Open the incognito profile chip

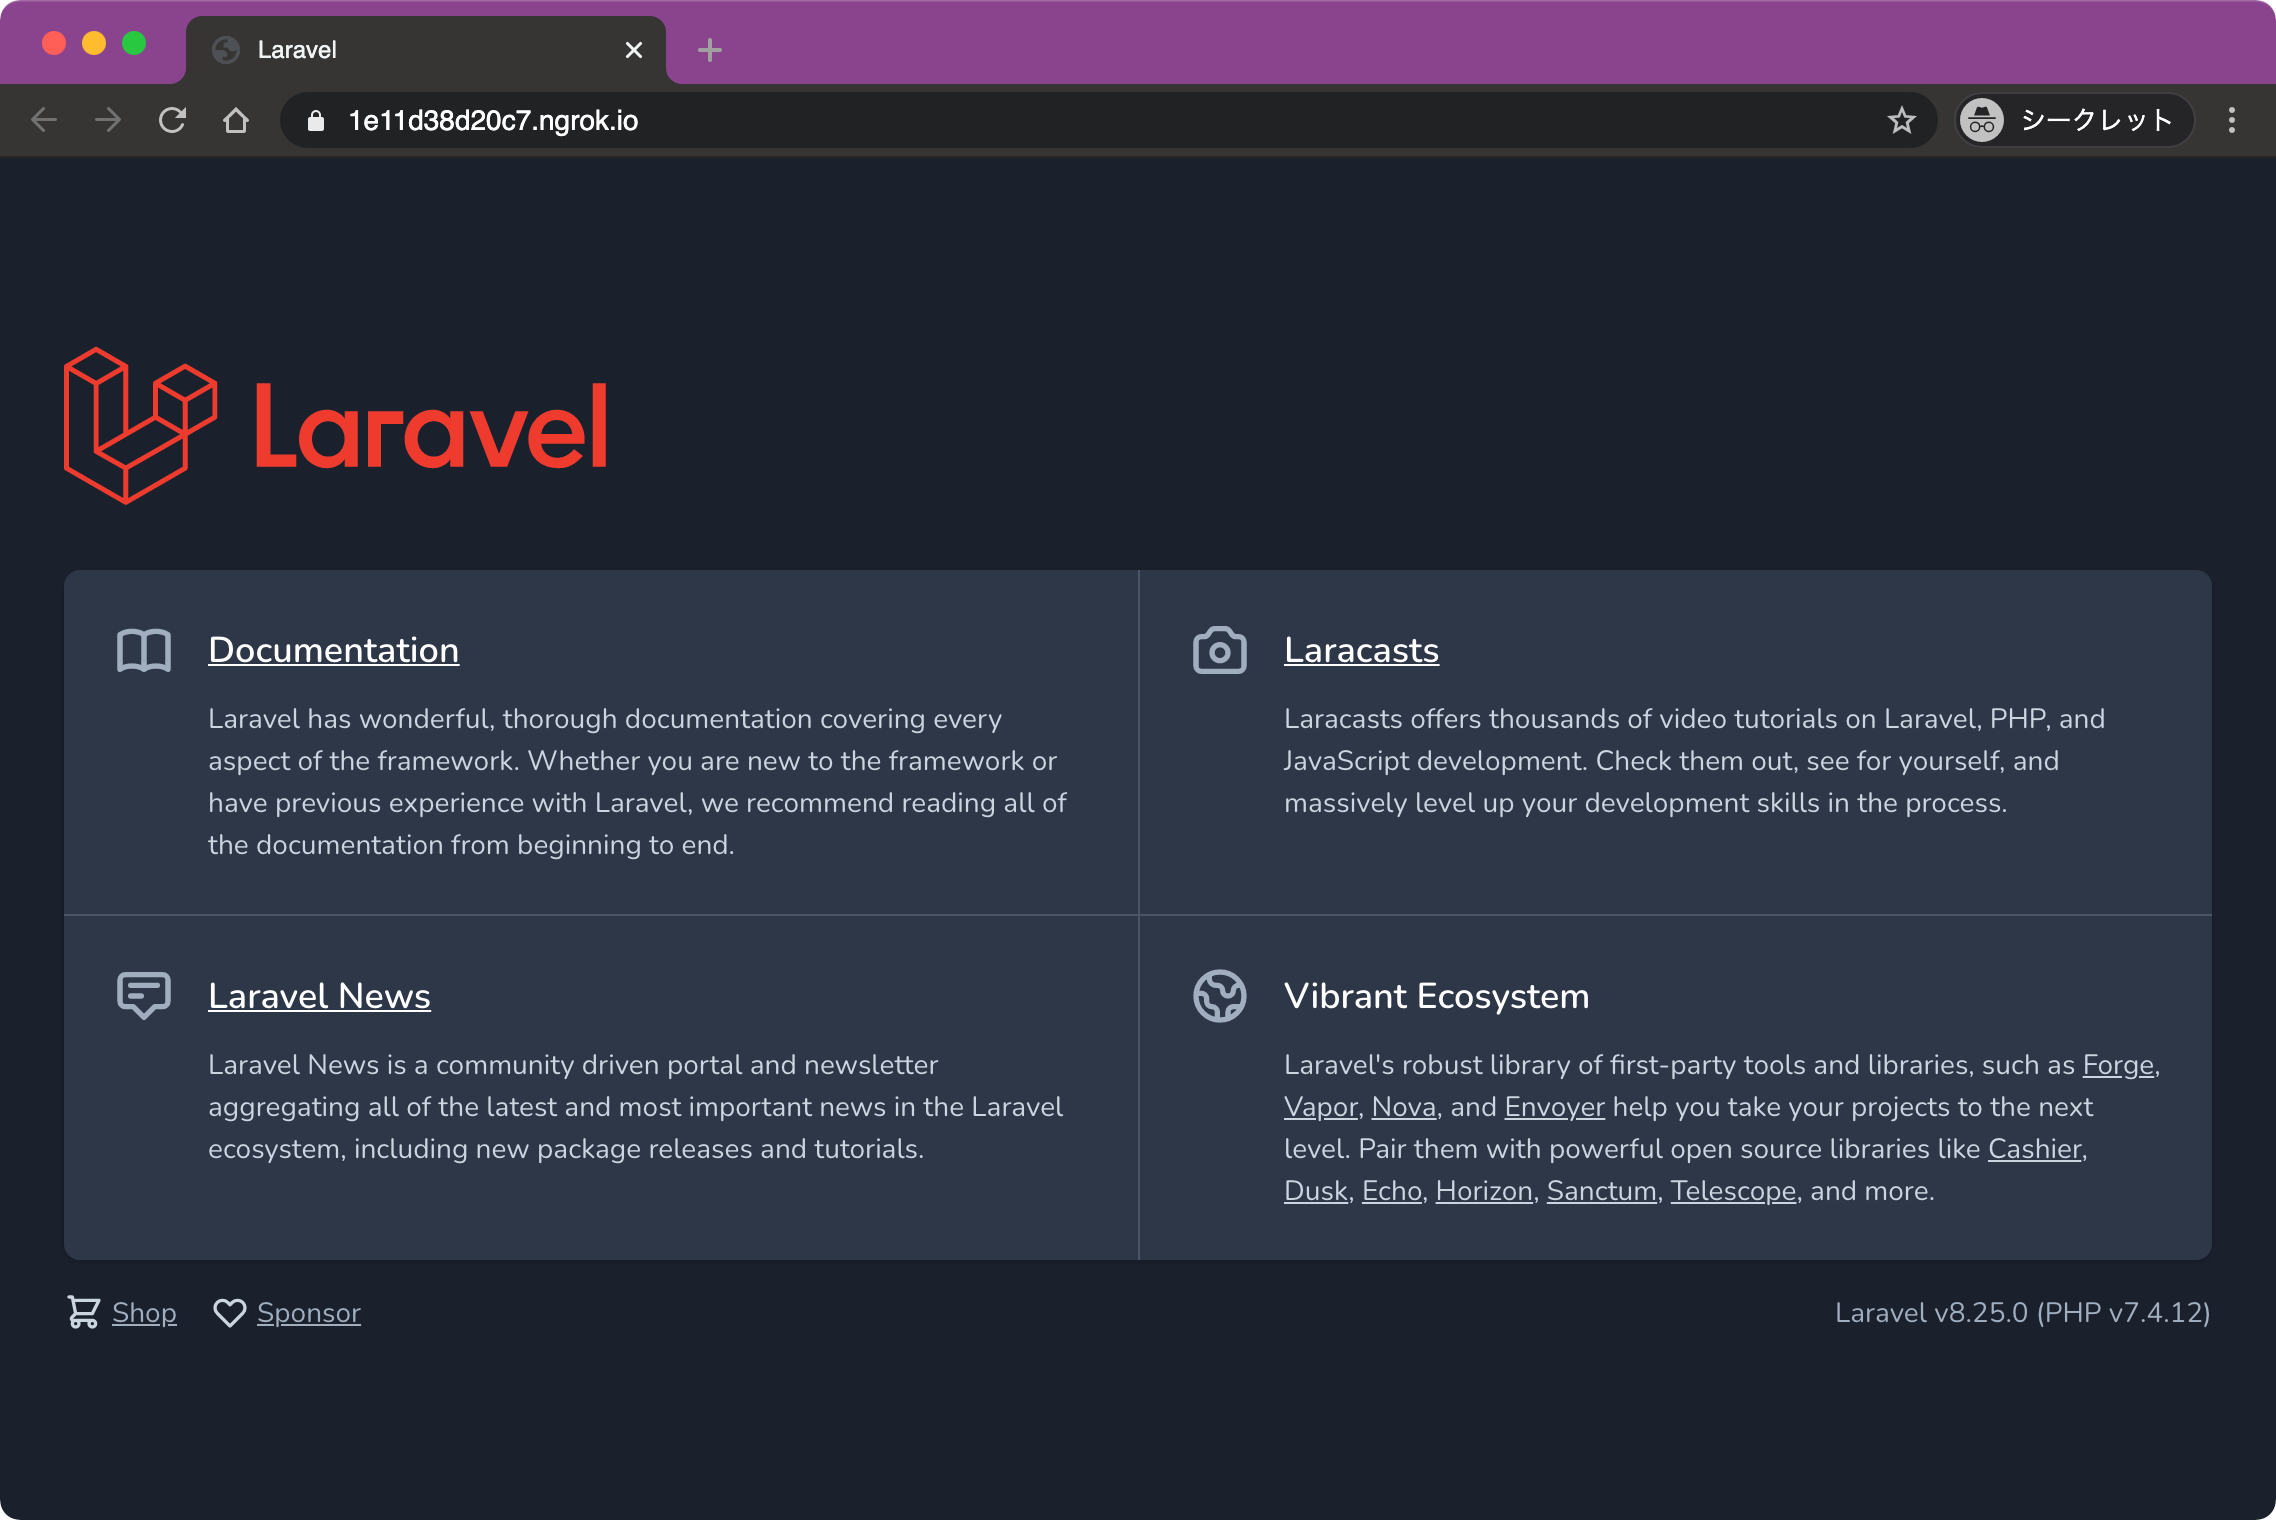click(2074, 121)
